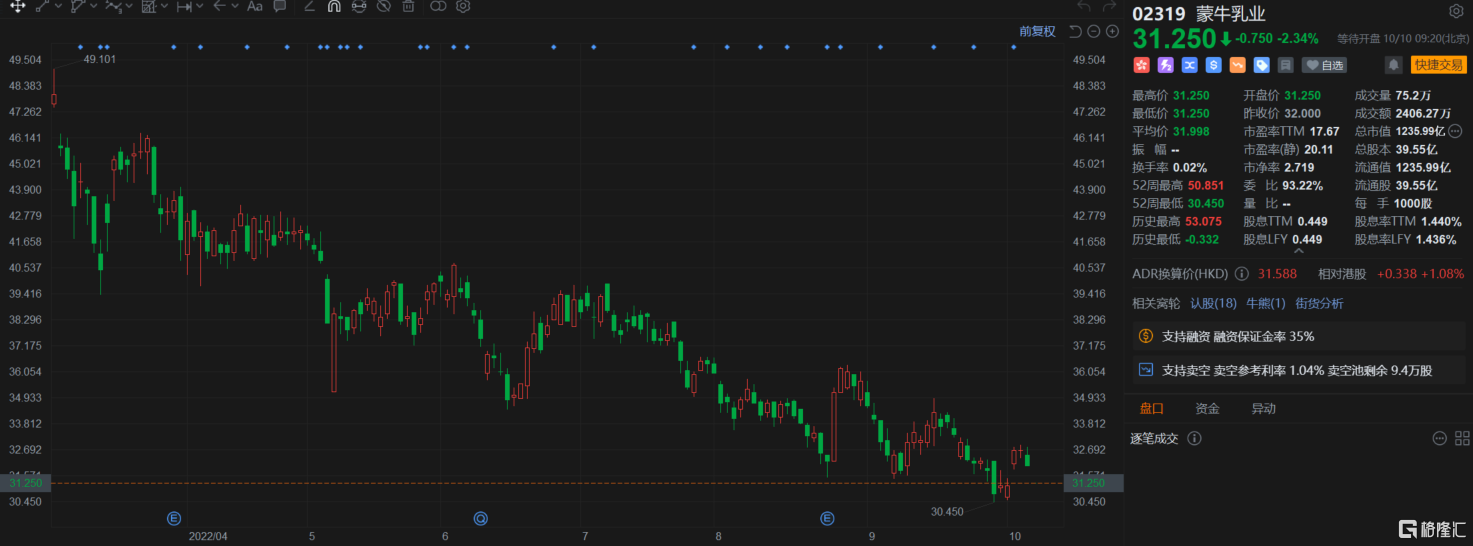Screen dimensions: 1473x546
Task: Click 支持卖空 short selling row
Action: [1298, 370]
